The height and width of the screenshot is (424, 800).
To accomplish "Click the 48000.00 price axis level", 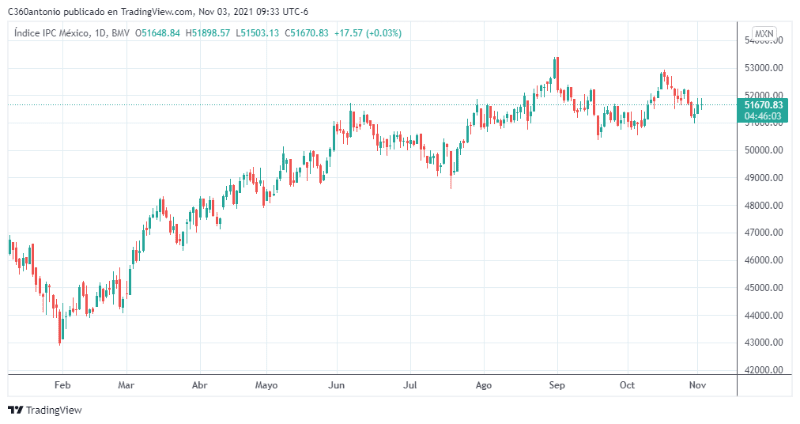I will click(x=763, y=206).
